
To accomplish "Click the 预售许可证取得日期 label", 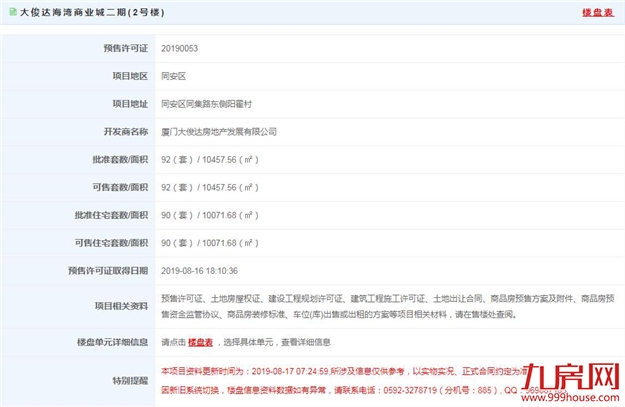I will click(108, 271).
